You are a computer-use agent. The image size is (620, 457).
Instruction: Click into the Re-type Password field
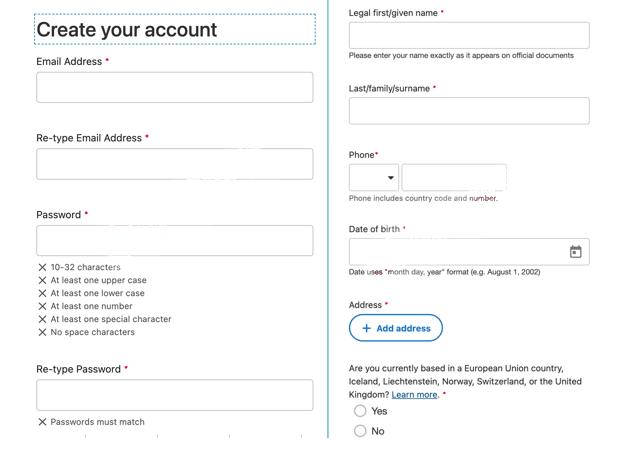click(175, 395)
